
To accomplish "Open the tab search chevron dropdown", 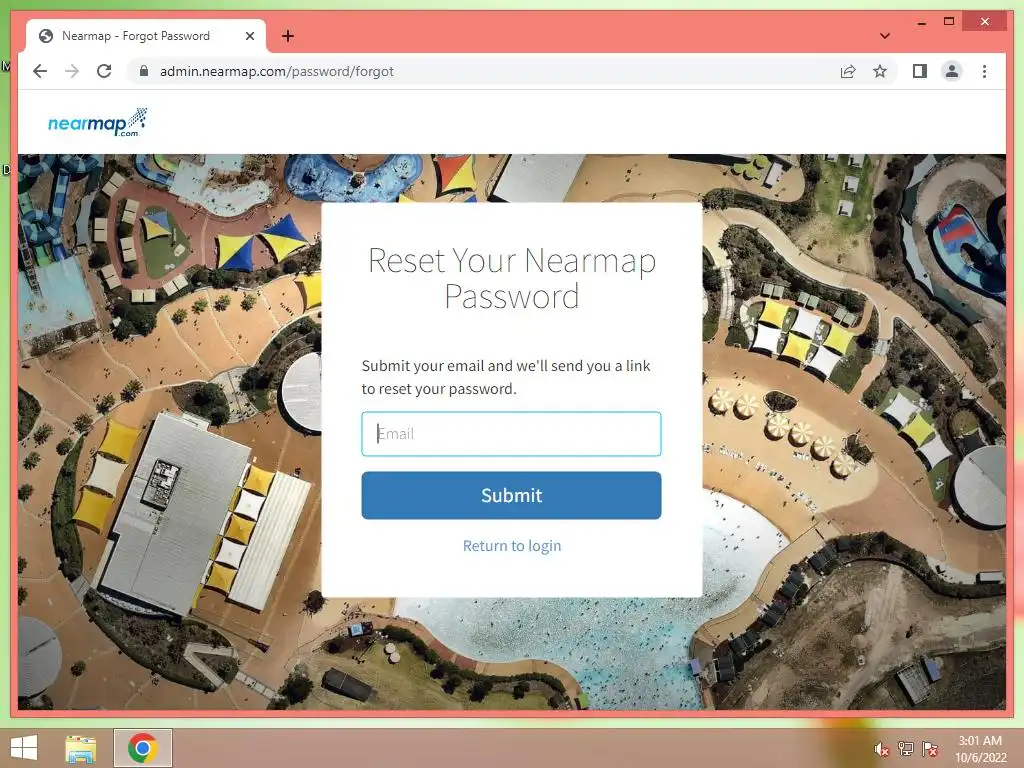I will (x=885, y=36).
